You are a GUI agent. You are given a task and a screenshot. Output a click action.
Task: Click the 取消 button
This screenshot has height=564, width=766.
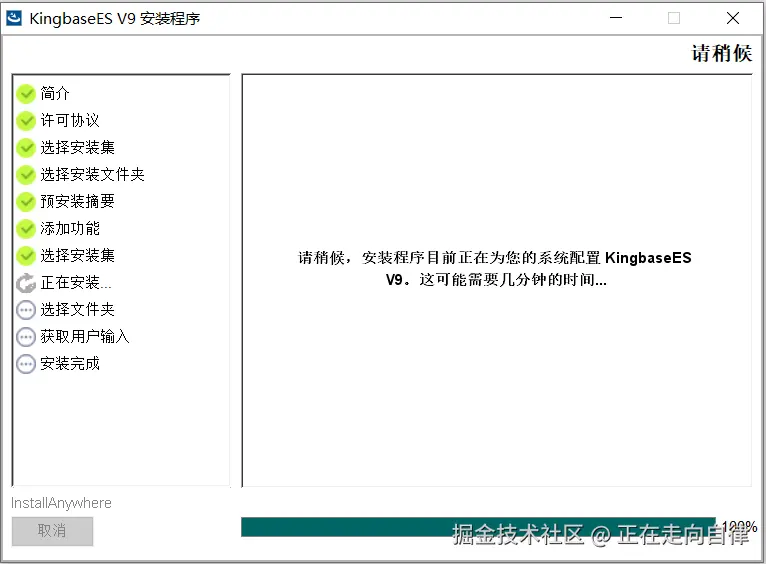[x=52, y=531]
